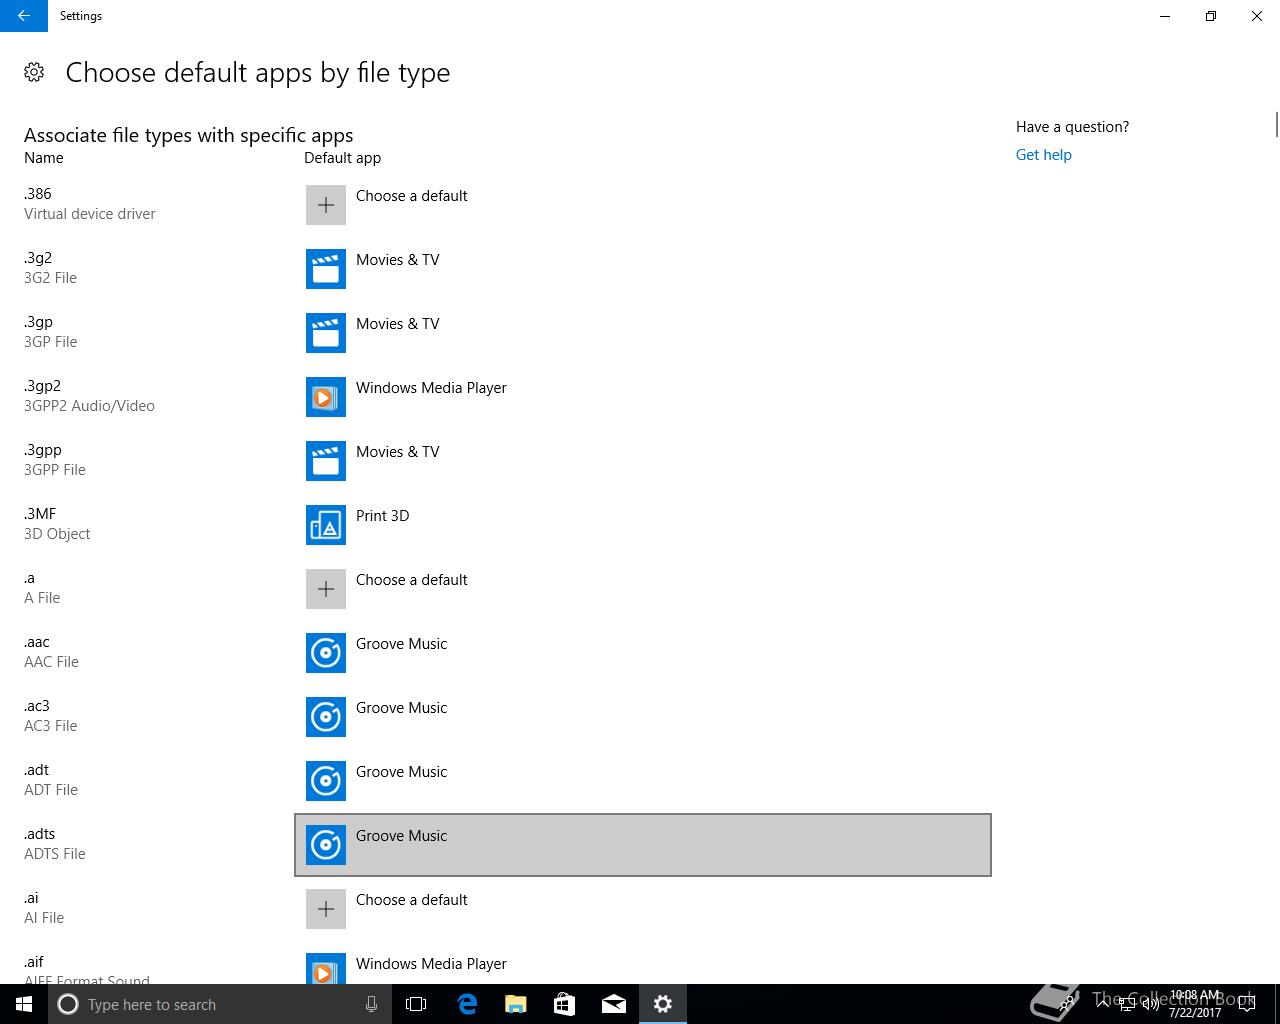Click 'Groove Music' label for .ac3
The height and width of the screenshot is (1024, 1280).
click(x=401, y=708)
